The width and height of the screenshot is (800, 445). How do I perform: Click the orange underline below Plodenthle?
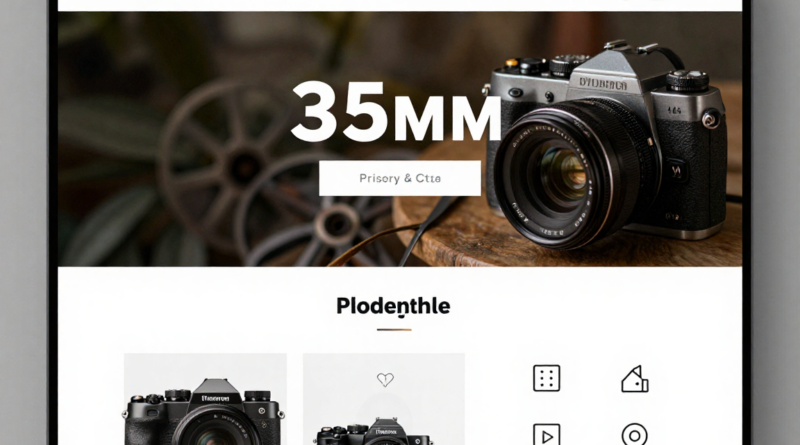(x=394, y=330)
